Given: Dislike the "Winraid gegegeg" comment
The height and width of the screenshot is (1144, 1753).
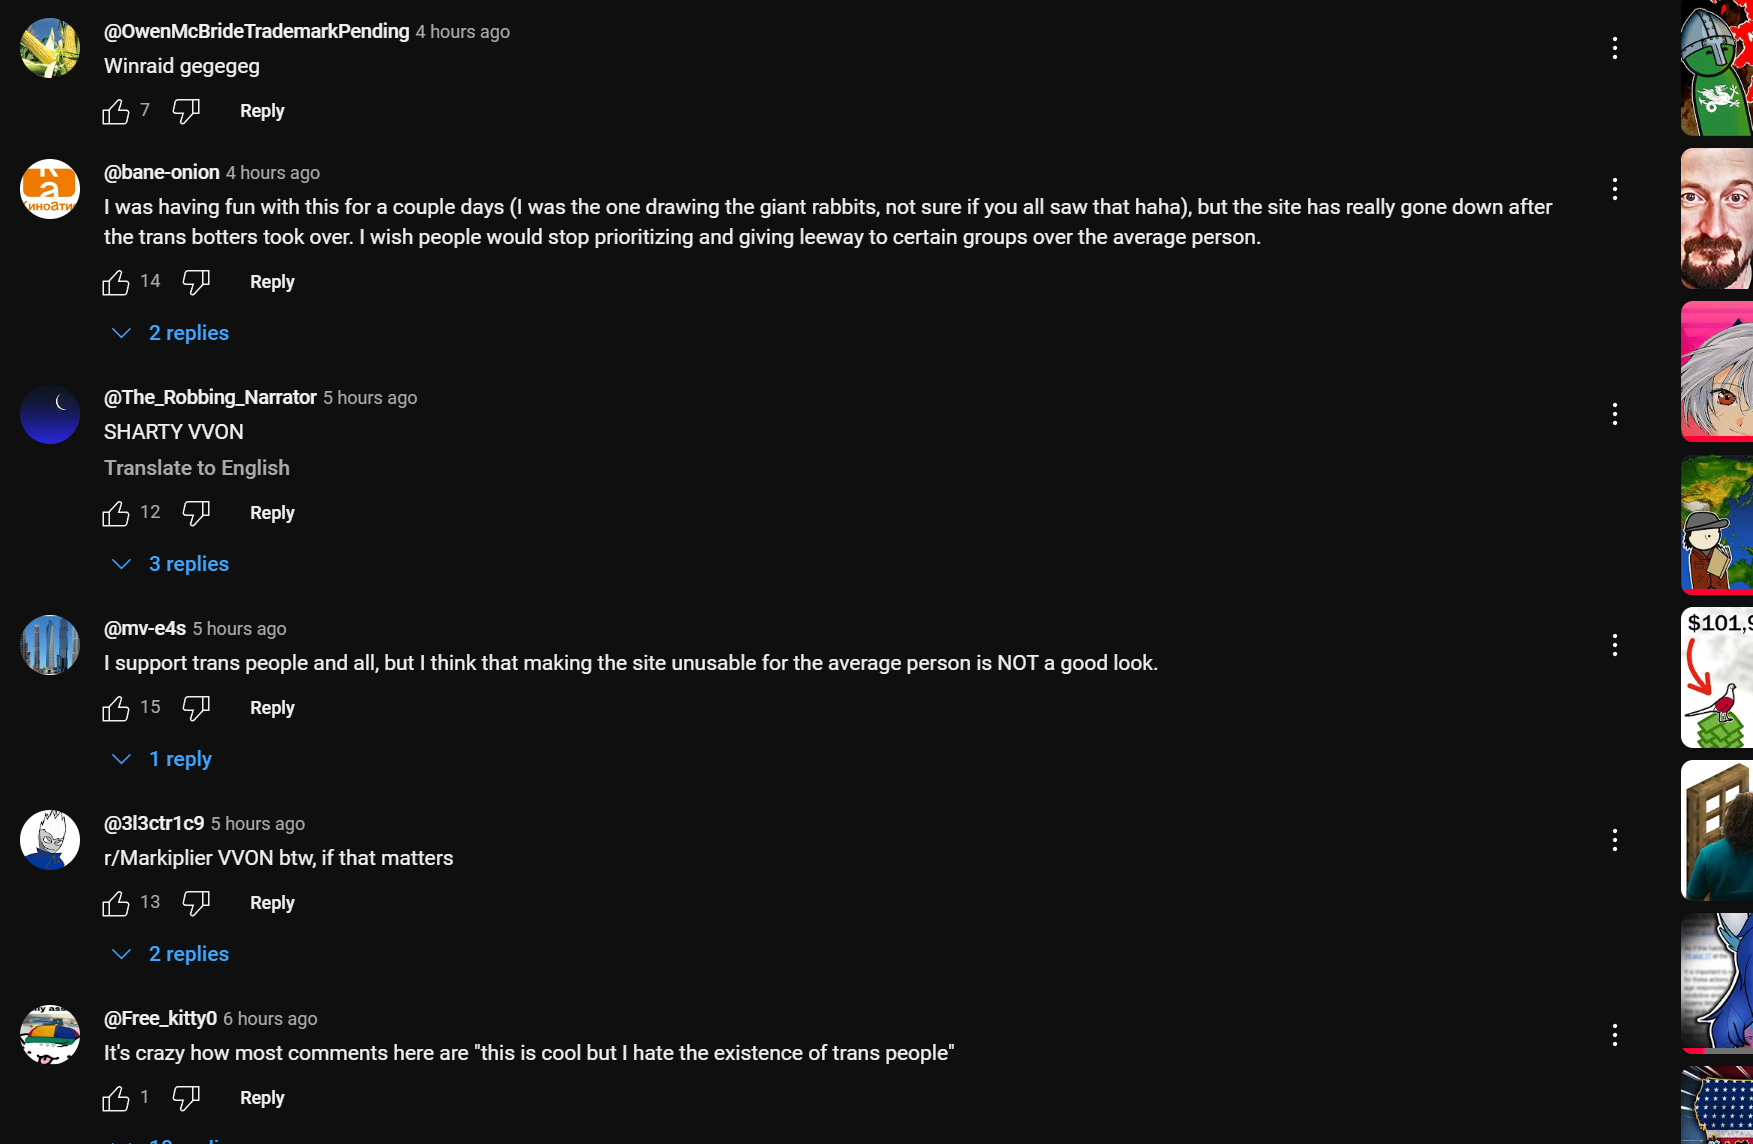Looking at the screenshot, I should click(186, 112).
